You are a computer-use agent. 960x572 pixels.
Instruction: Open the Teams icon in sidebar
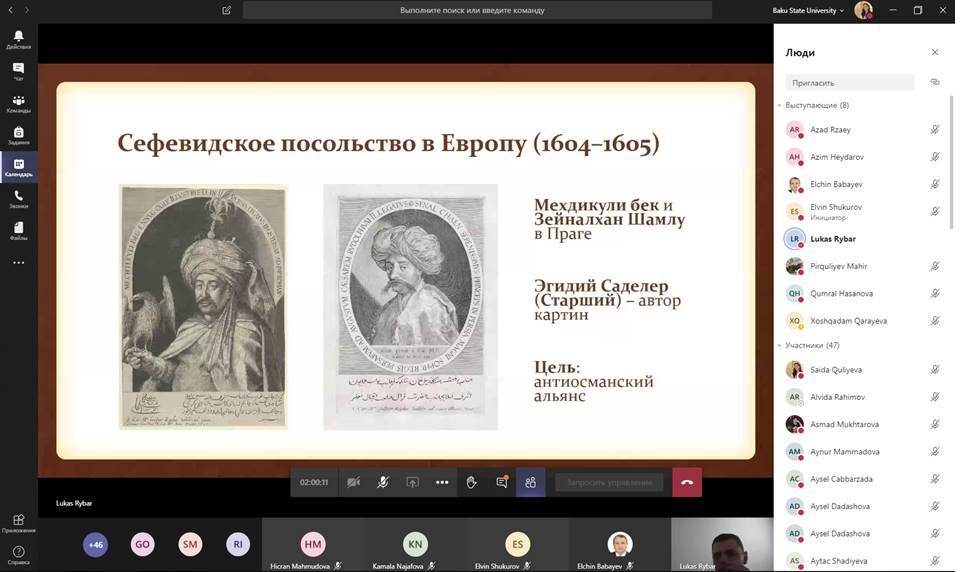coord(18,103)
